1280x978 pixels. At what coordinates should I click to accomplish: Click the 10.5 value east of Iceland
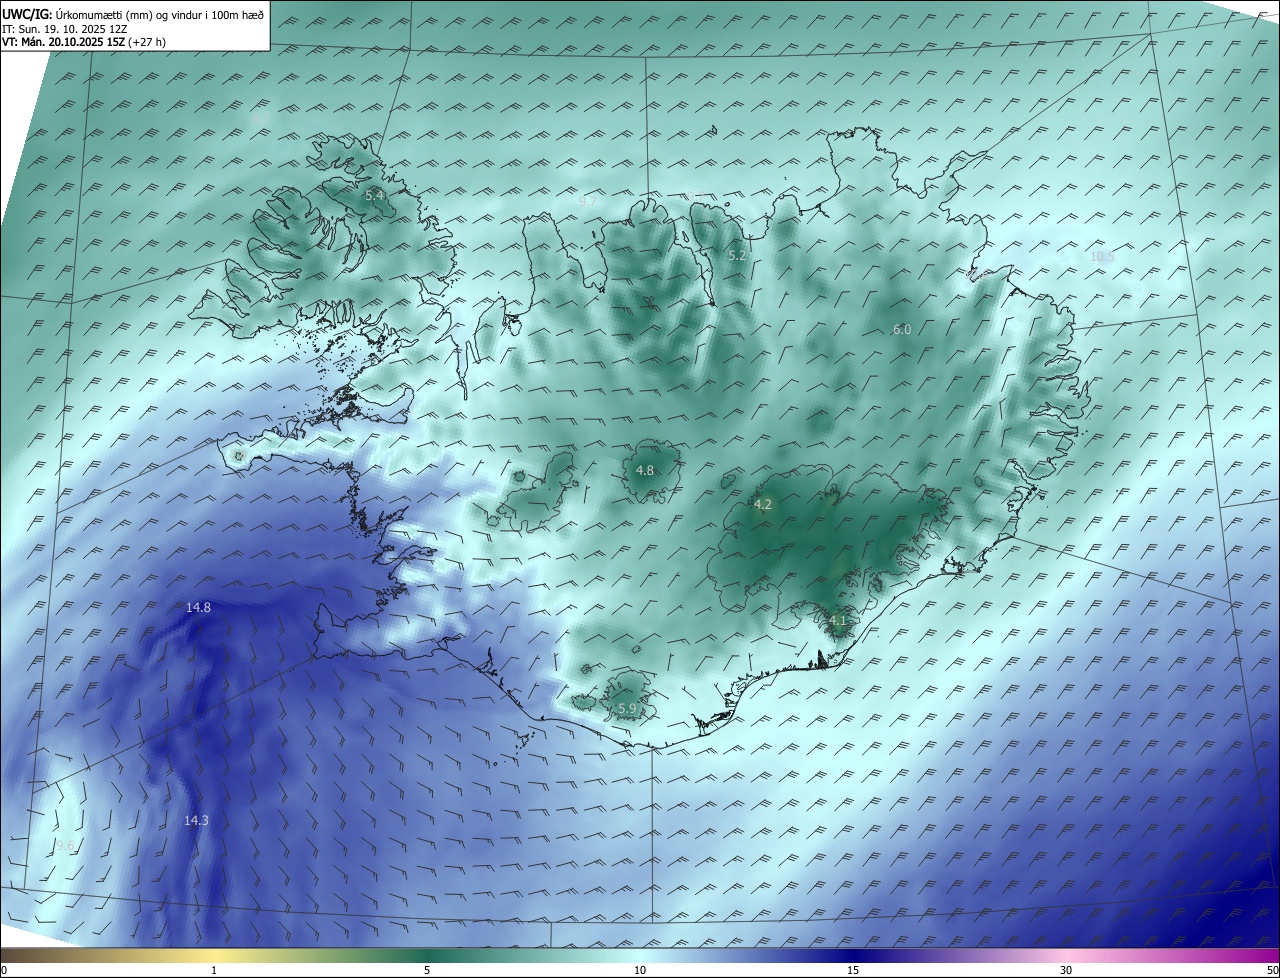1101,256
